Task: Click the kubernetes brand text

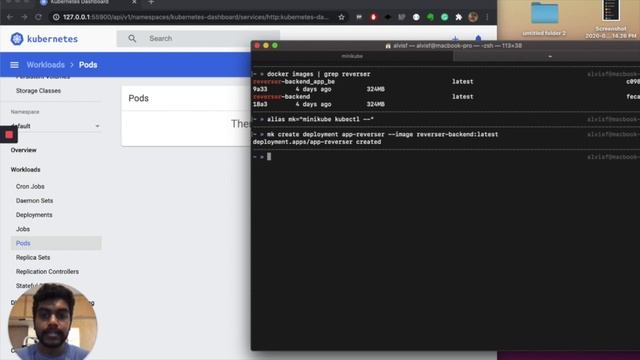Action: [52, 39]
